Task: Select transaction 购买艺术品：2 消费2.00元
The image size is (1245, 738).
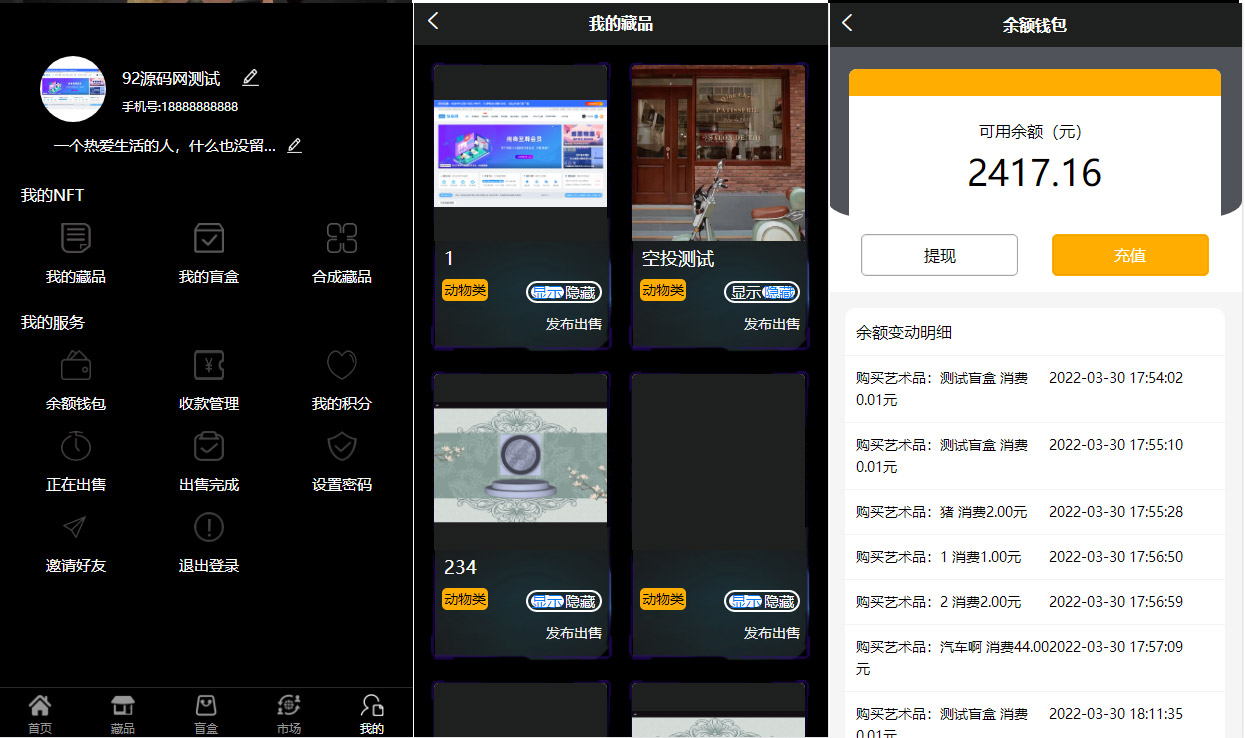Action: tap(1035, 602)
